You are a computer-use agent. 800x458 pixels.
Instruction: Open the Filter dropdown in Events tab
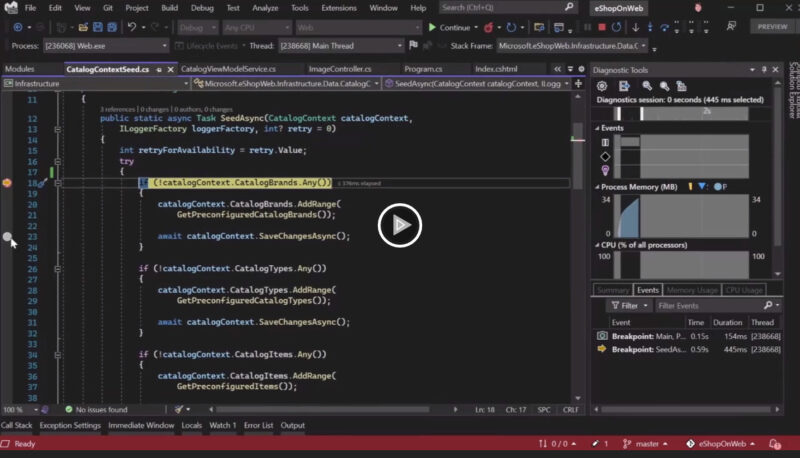630,306
